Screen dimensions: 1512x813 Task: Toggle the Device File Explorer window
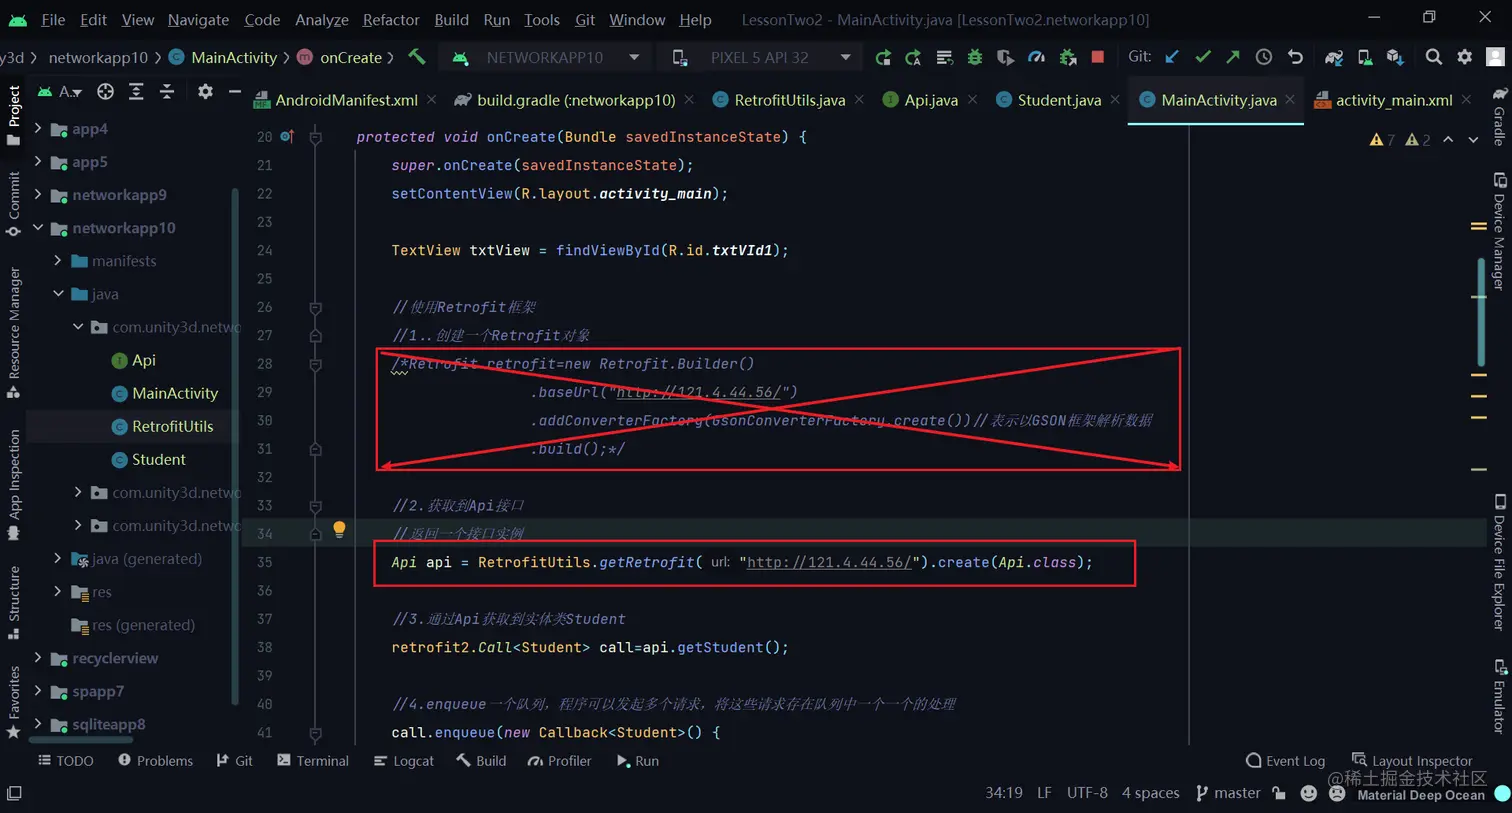click(1499, 561)
